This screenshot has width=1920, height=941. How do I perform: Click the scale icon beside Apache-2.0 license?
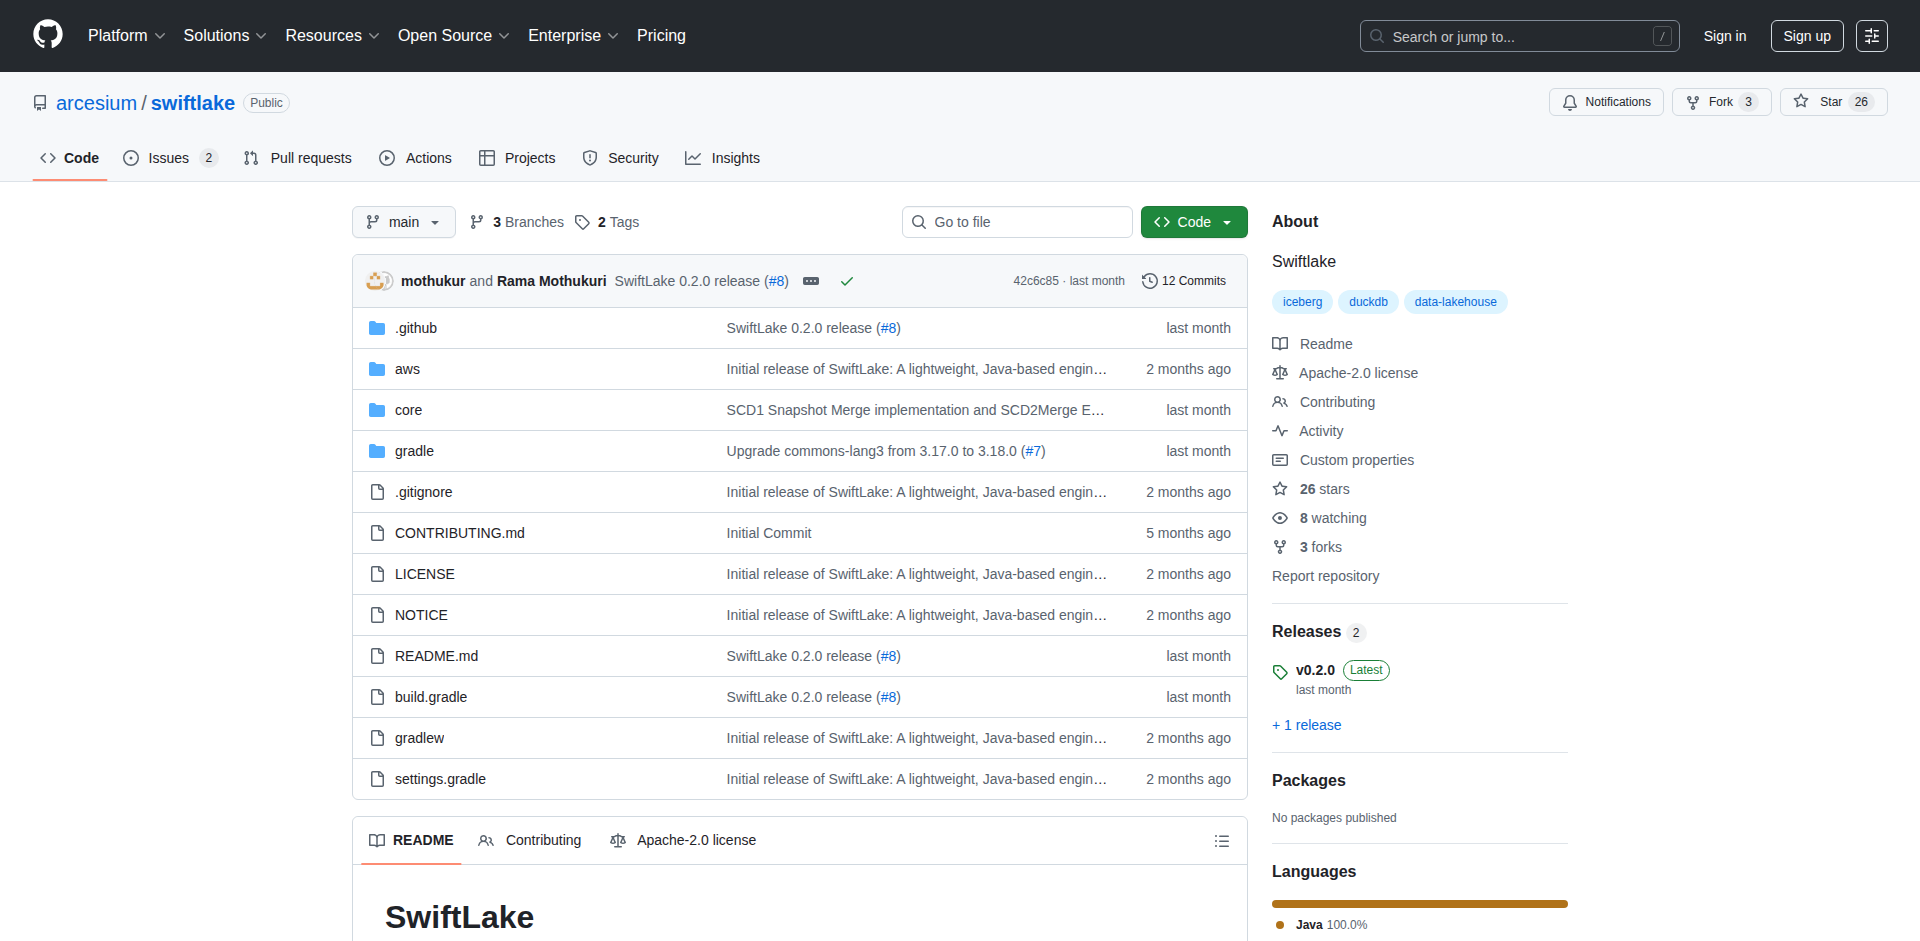(x=1280, y=373)
